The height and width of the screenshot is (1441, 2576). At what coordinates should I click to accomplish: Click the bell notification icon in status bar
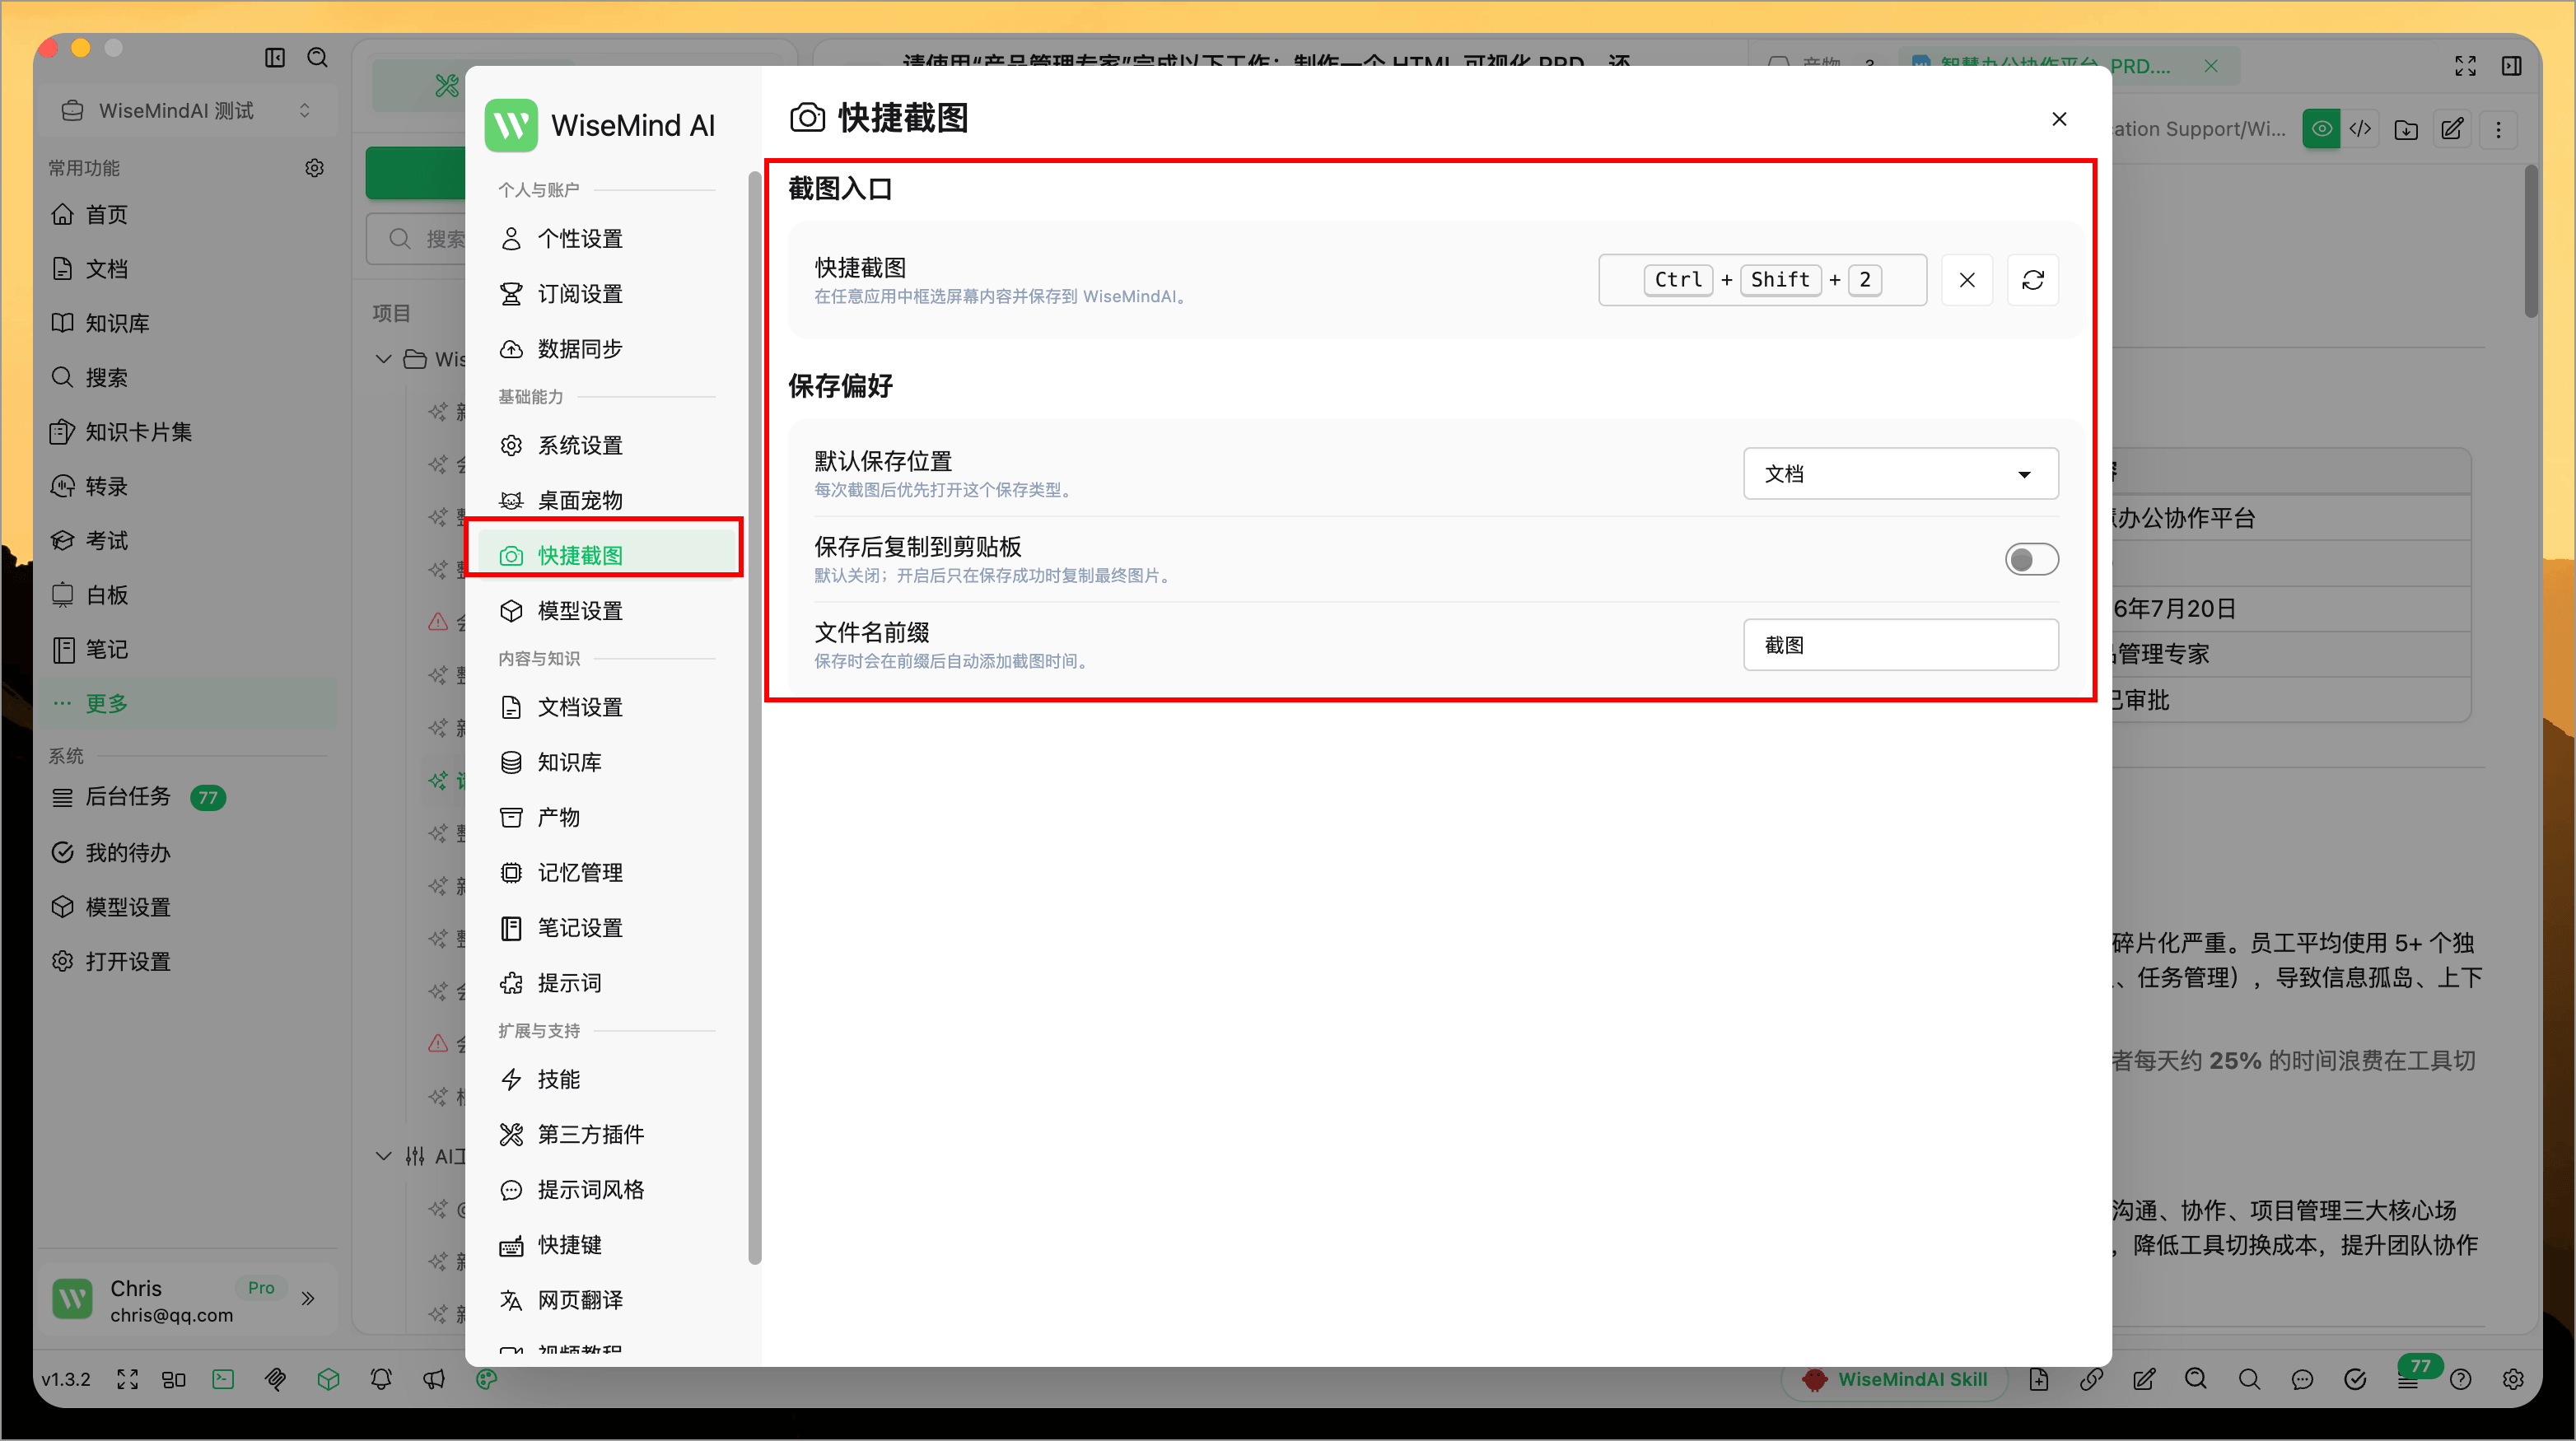(x=381, y=1380)
